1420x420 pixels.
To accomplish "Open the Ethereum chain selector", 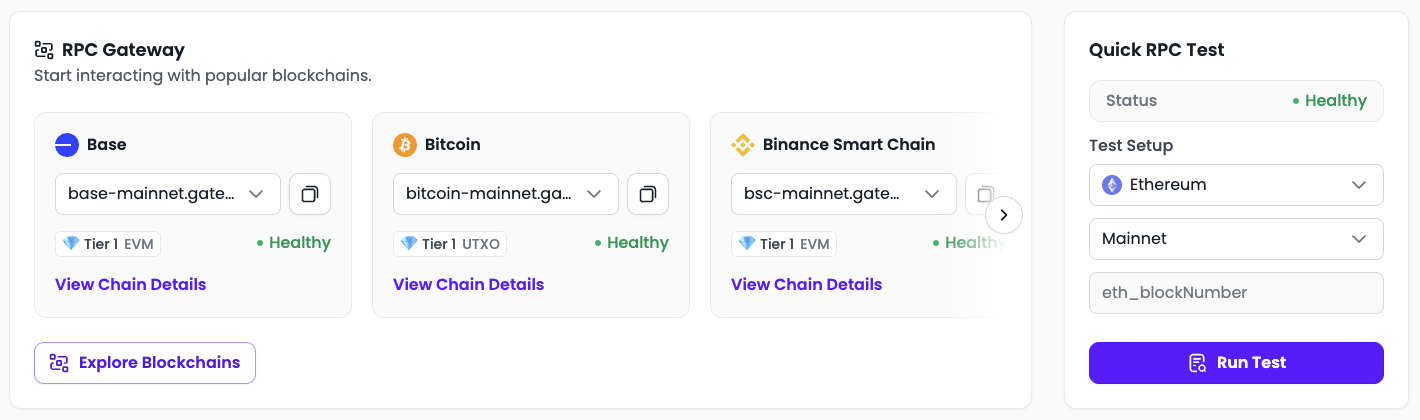I will pos(1236,185).
